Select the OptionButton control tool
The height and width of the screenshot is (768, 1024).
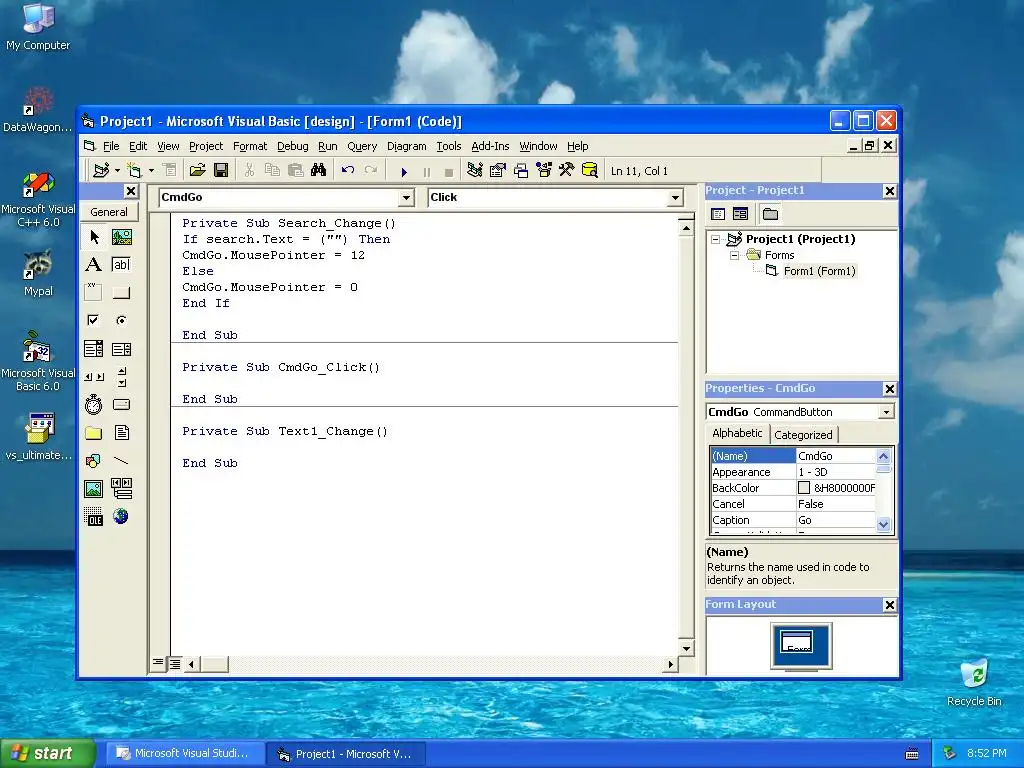pos(121,320)
